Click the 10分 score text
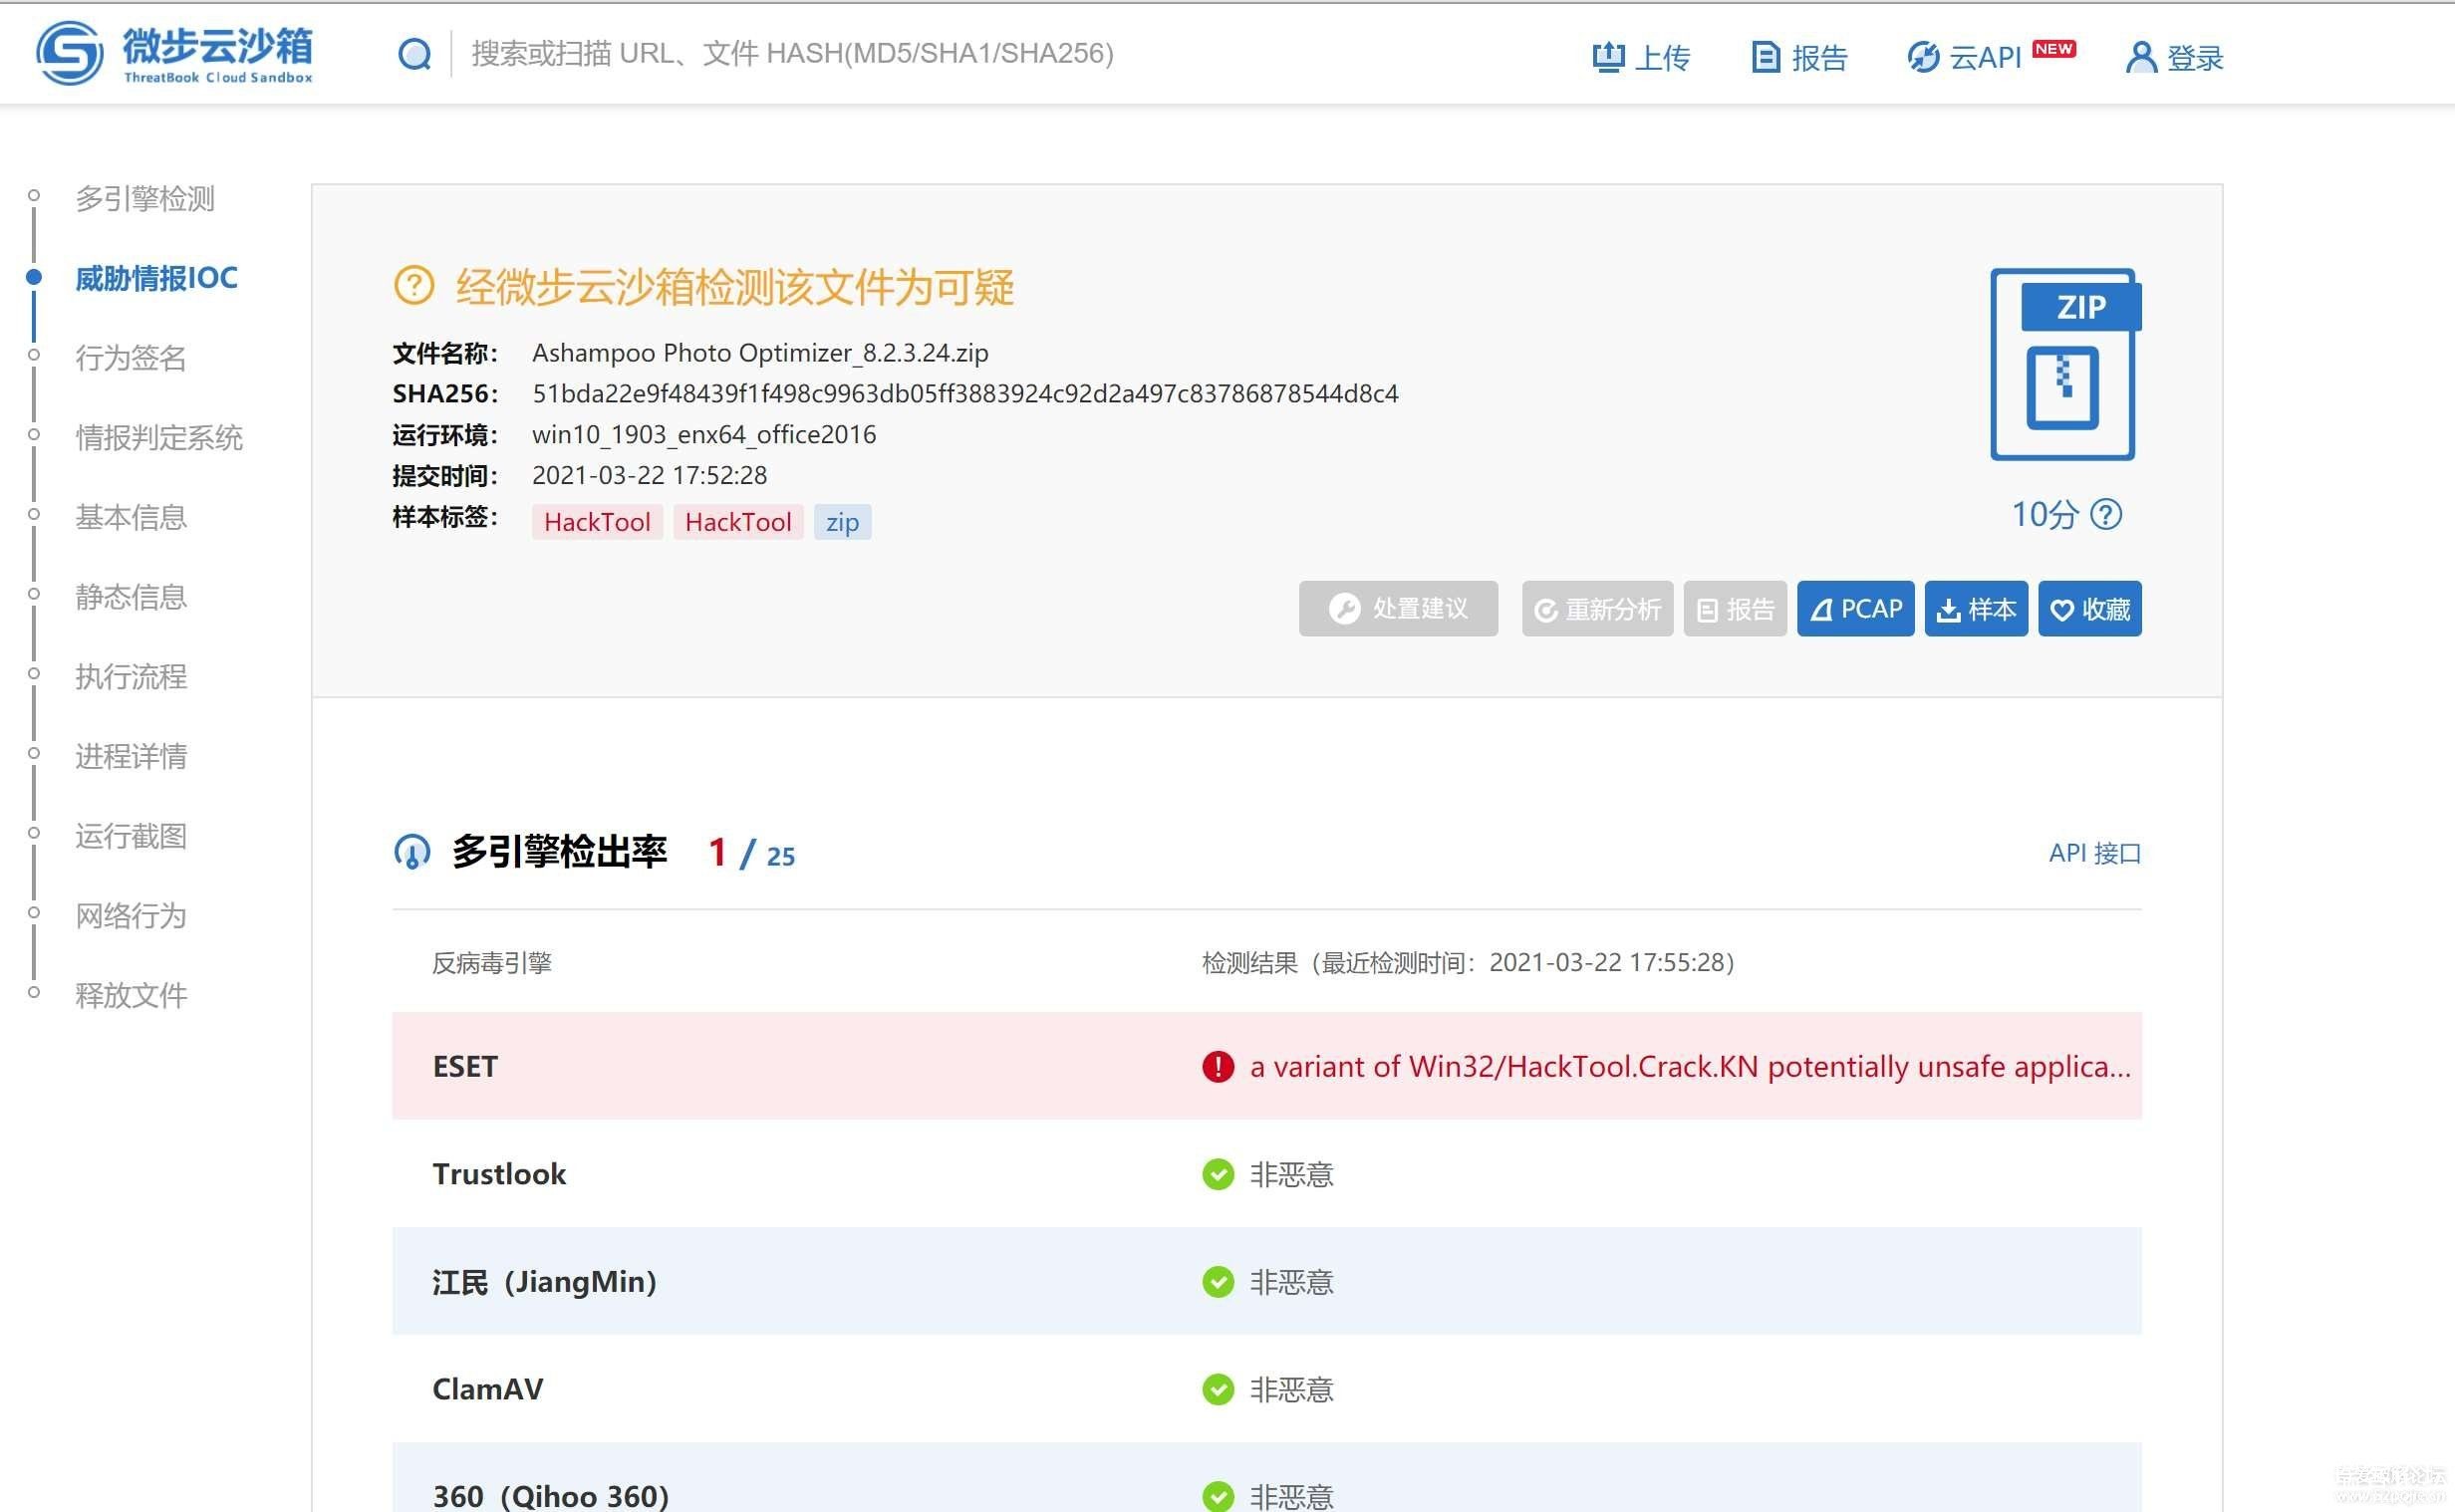 coord(2045,514)
